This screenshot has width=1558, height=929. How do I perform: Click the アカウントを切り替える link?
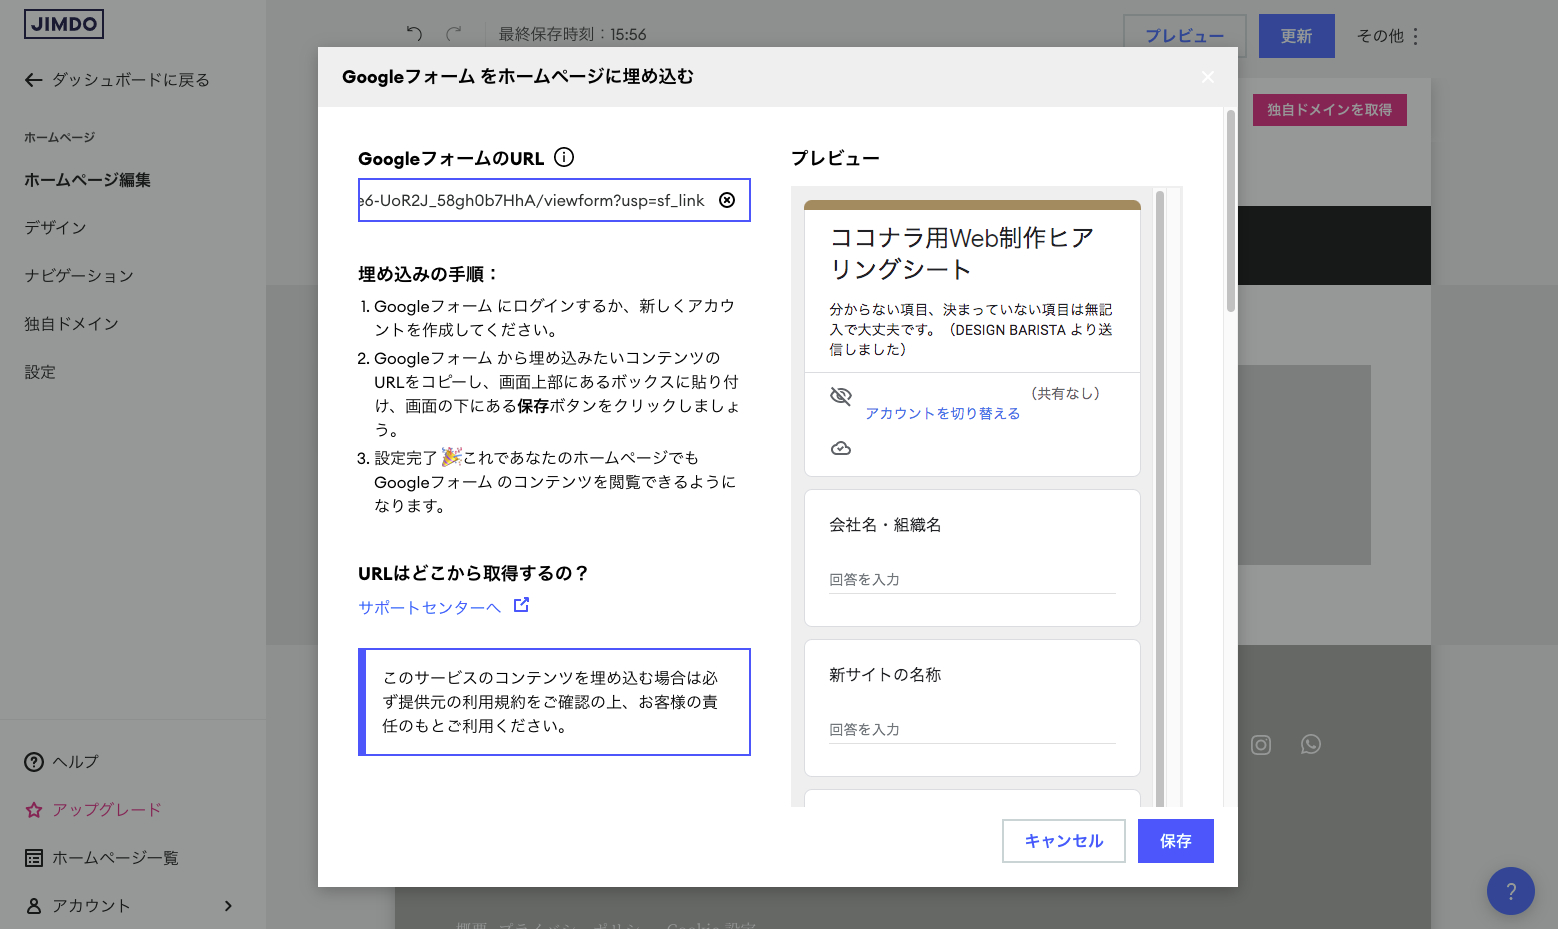click(941, 412)
